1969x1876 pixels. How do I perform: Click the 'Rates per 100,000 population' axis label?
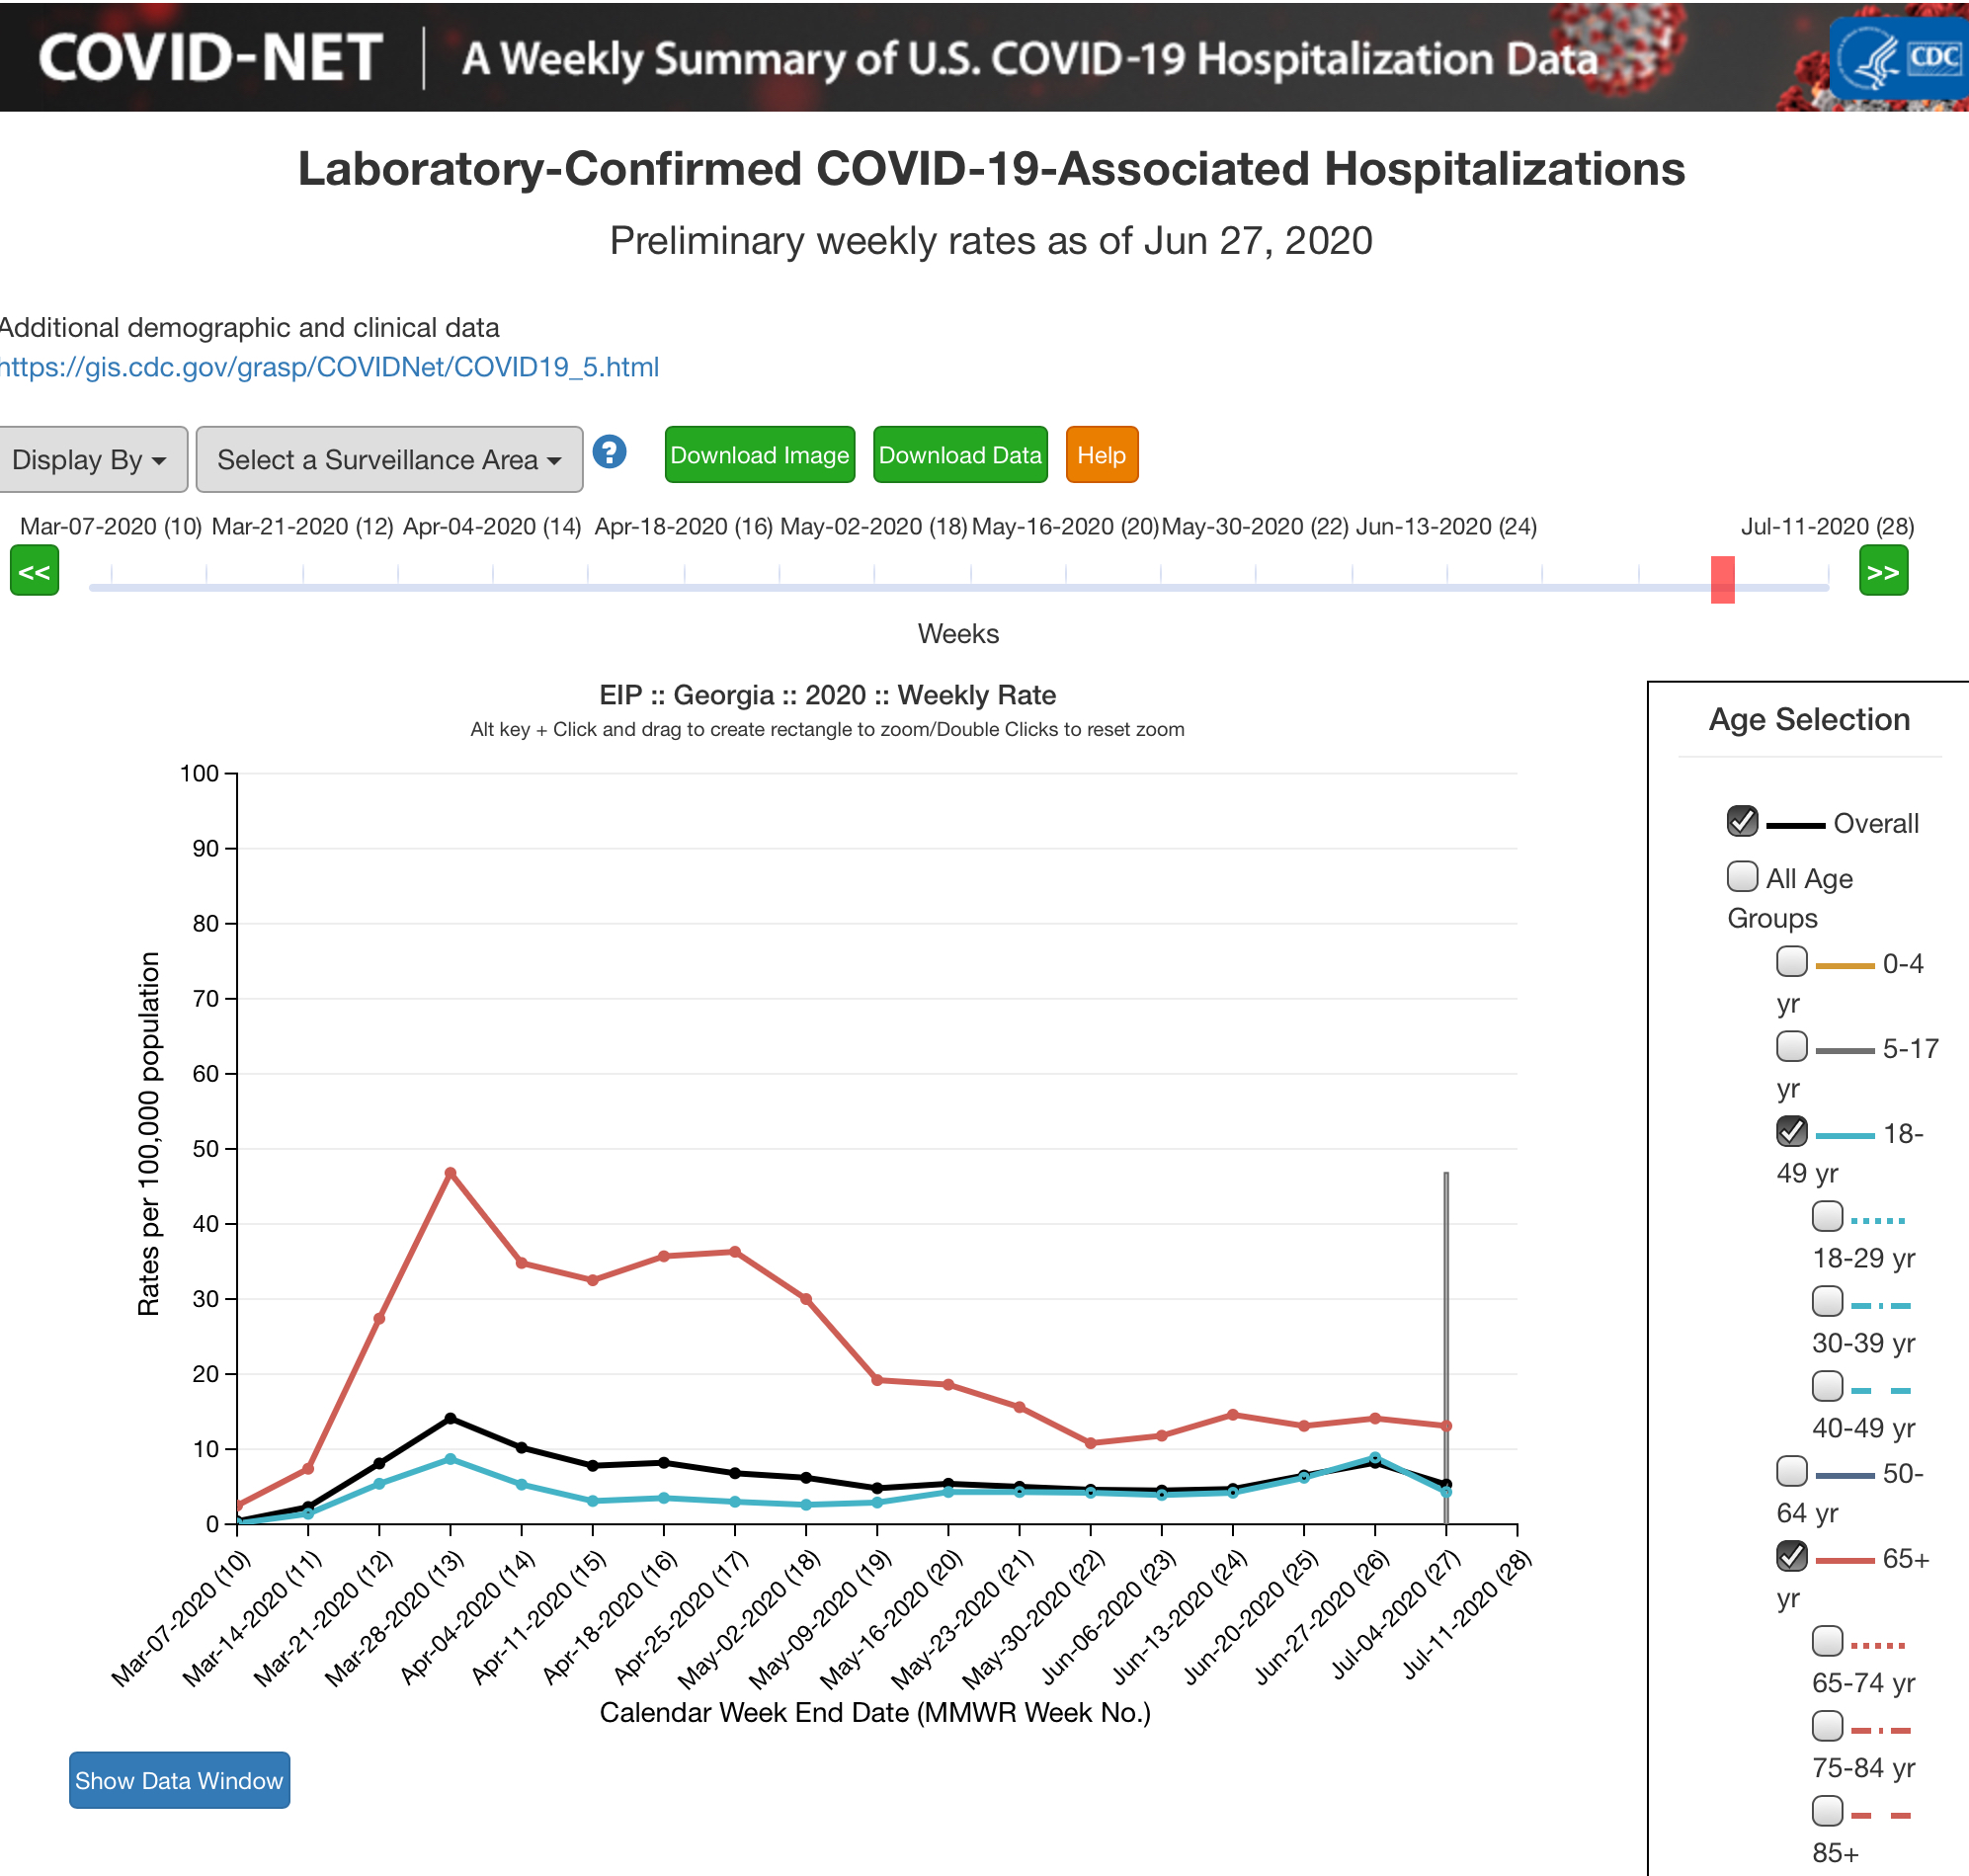pyautogui.click(x=148, y=1133)
